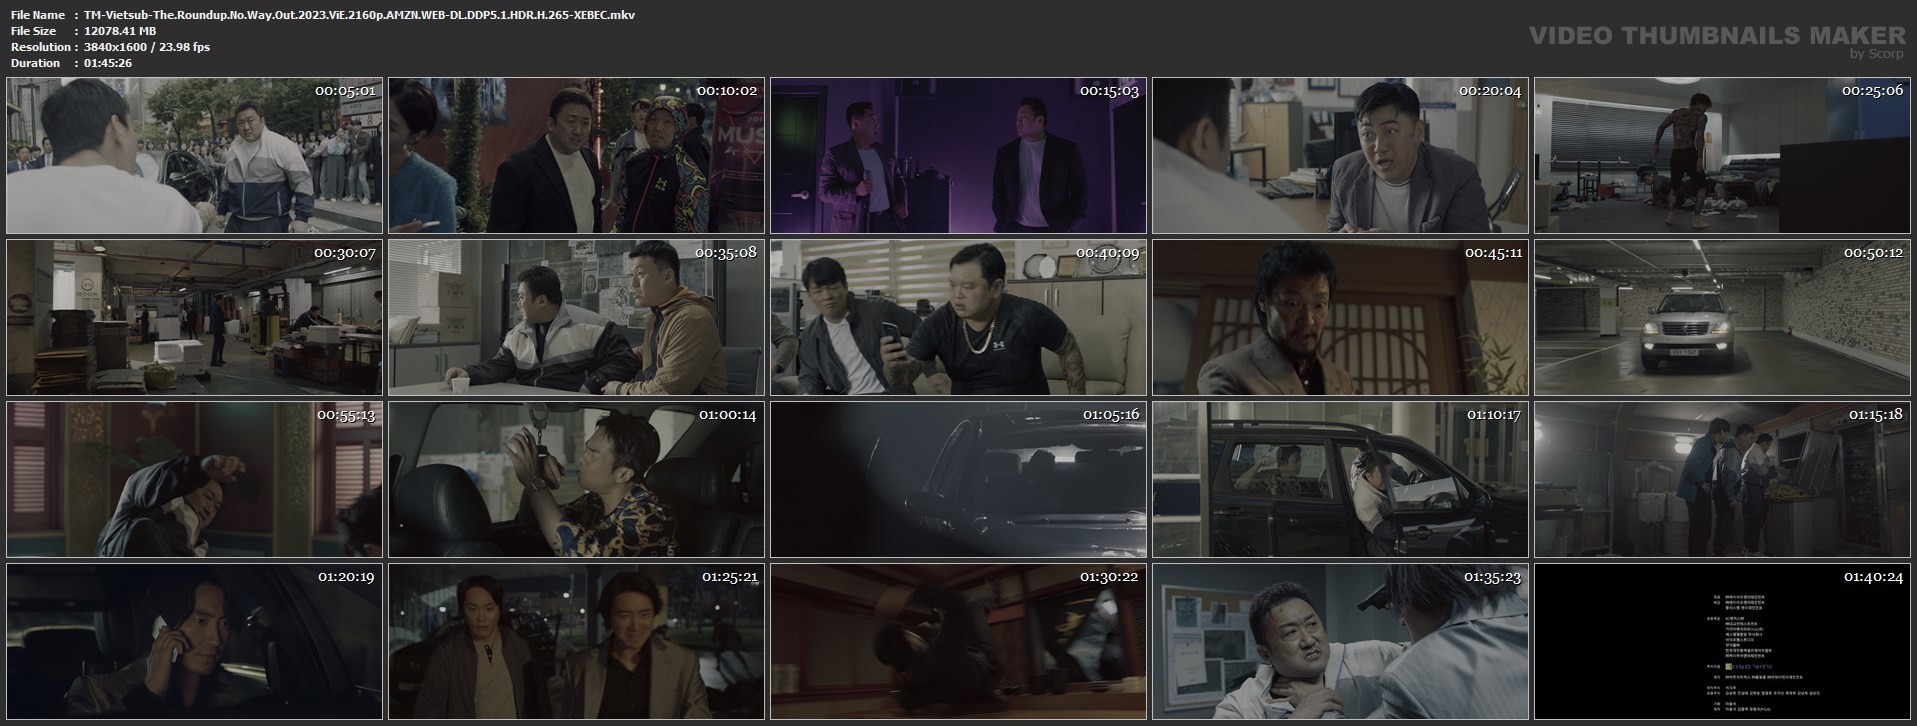This screenshot has height=726, width=1917.
Task: Open the thumbnail timestamped 00:10:02
Action: pyautogui.click(x=576, y=155)
